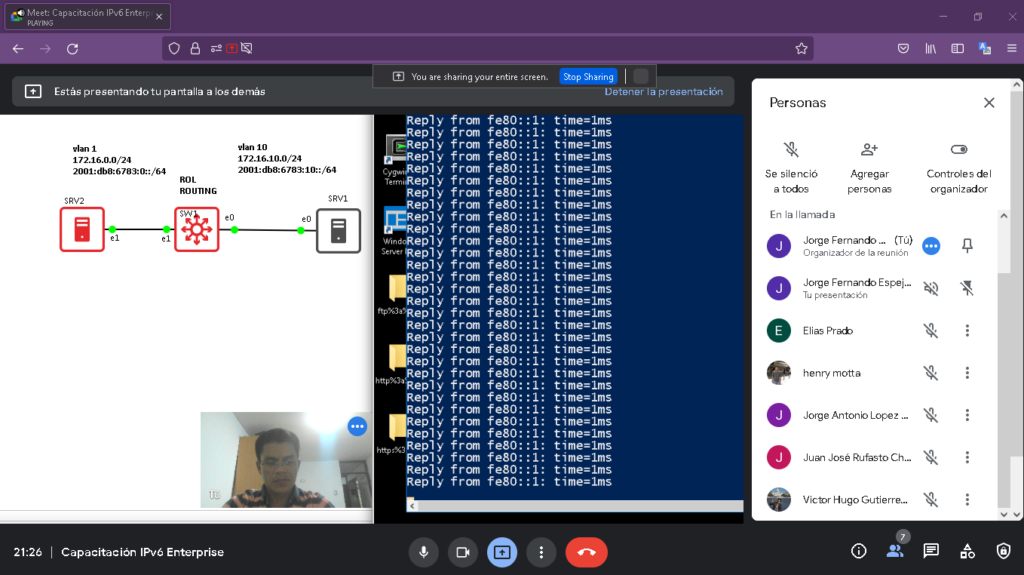Open more options in call bar

tap(541, 552)
